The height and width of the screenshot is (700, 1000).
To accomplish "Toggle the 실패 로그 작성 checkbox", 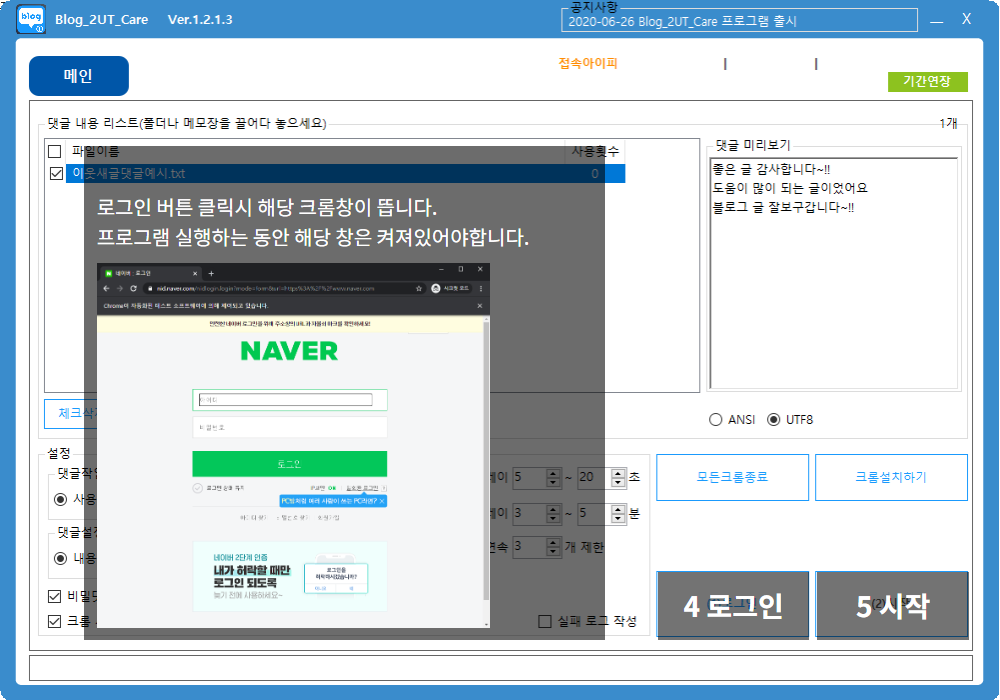I will 545,621.
